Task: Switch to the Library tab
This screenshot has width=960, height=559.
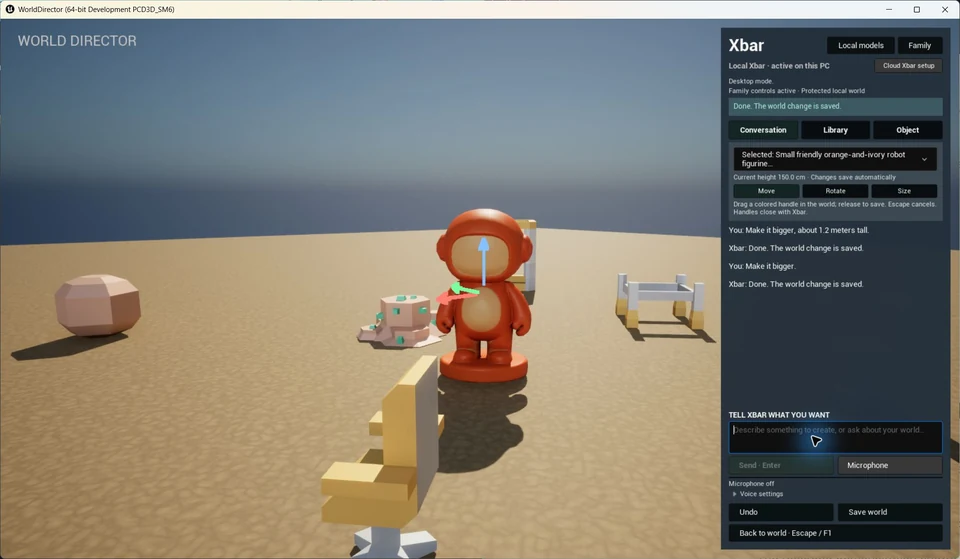Action: pos(835,130)
